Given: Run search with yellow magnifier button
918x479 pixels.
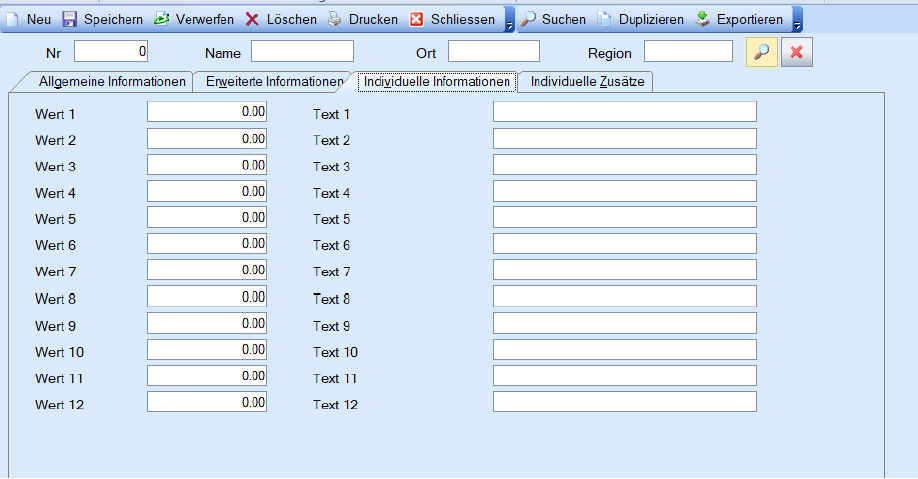Looking at the screenshot, I should pyautogui.click(x=762, y=52).
